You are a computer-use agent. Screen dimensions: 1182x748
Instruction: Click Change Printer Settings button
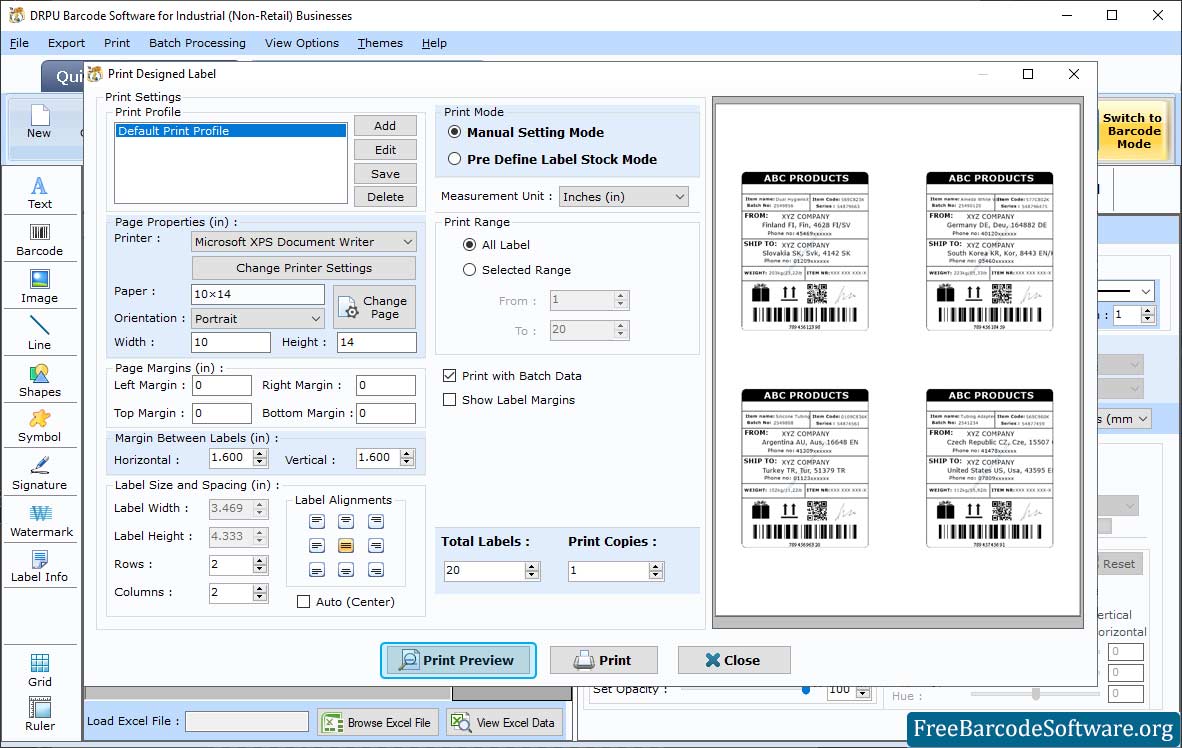tap(304, 268)
